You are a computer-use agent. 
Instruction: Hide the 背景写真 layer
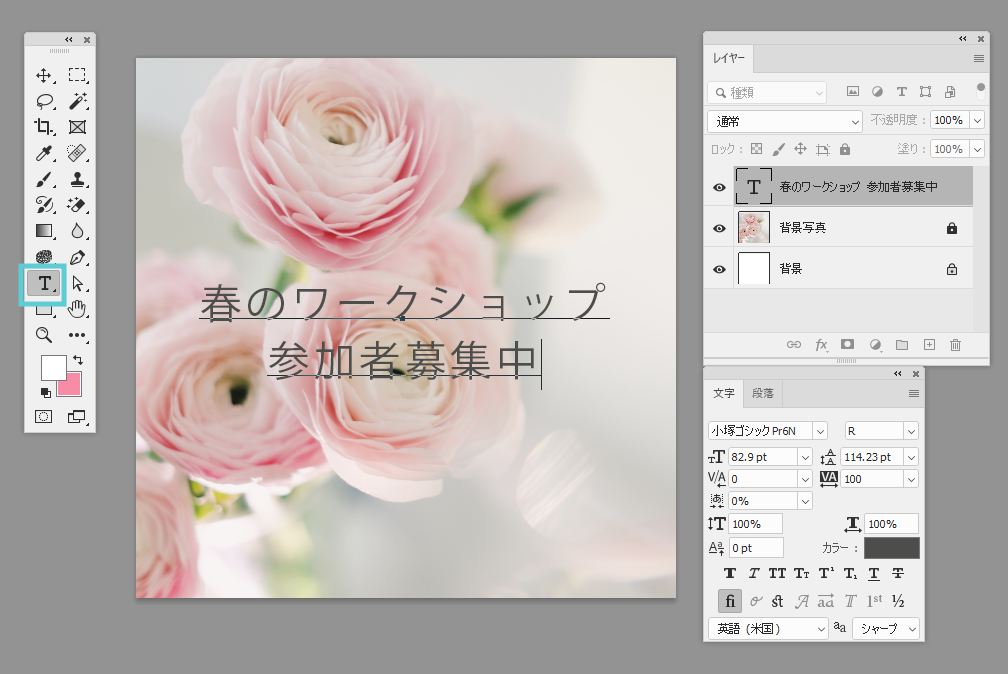click(x=718, y=228)
